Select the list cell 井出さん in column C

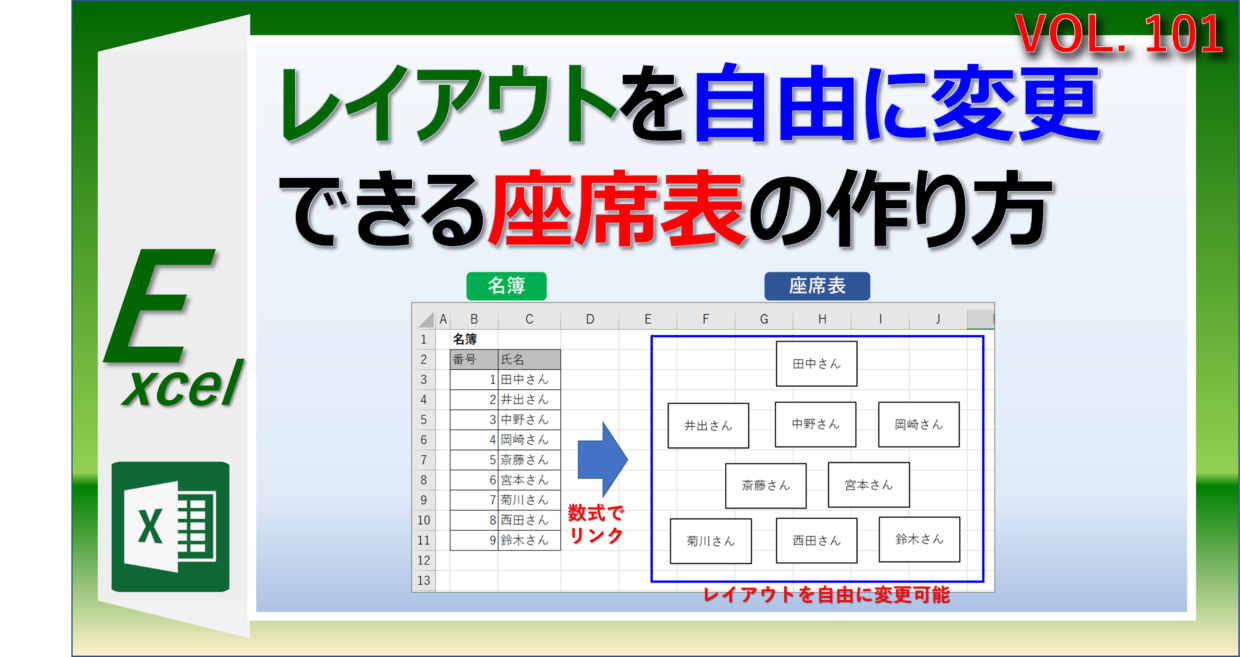(x=529, y=399)
